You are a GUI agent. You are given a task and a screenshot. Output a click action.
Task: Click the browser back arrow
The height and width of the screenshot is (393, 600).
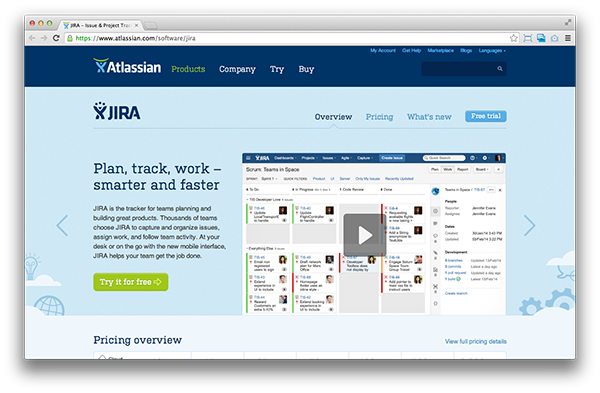pyautogui.click(x=32, y=38)
